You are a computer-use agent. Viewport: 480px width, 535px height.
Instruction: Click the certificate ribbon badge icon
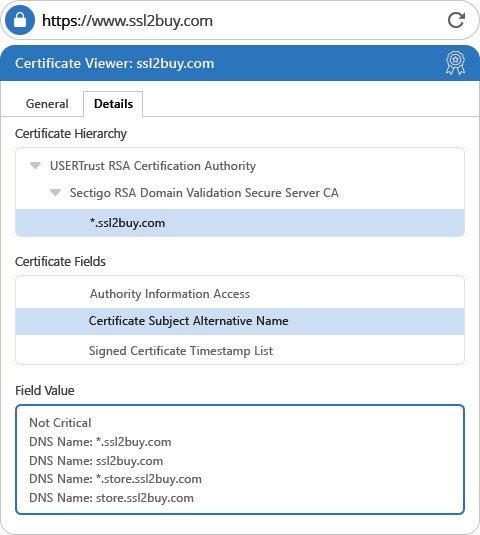[x=455, y=63]
